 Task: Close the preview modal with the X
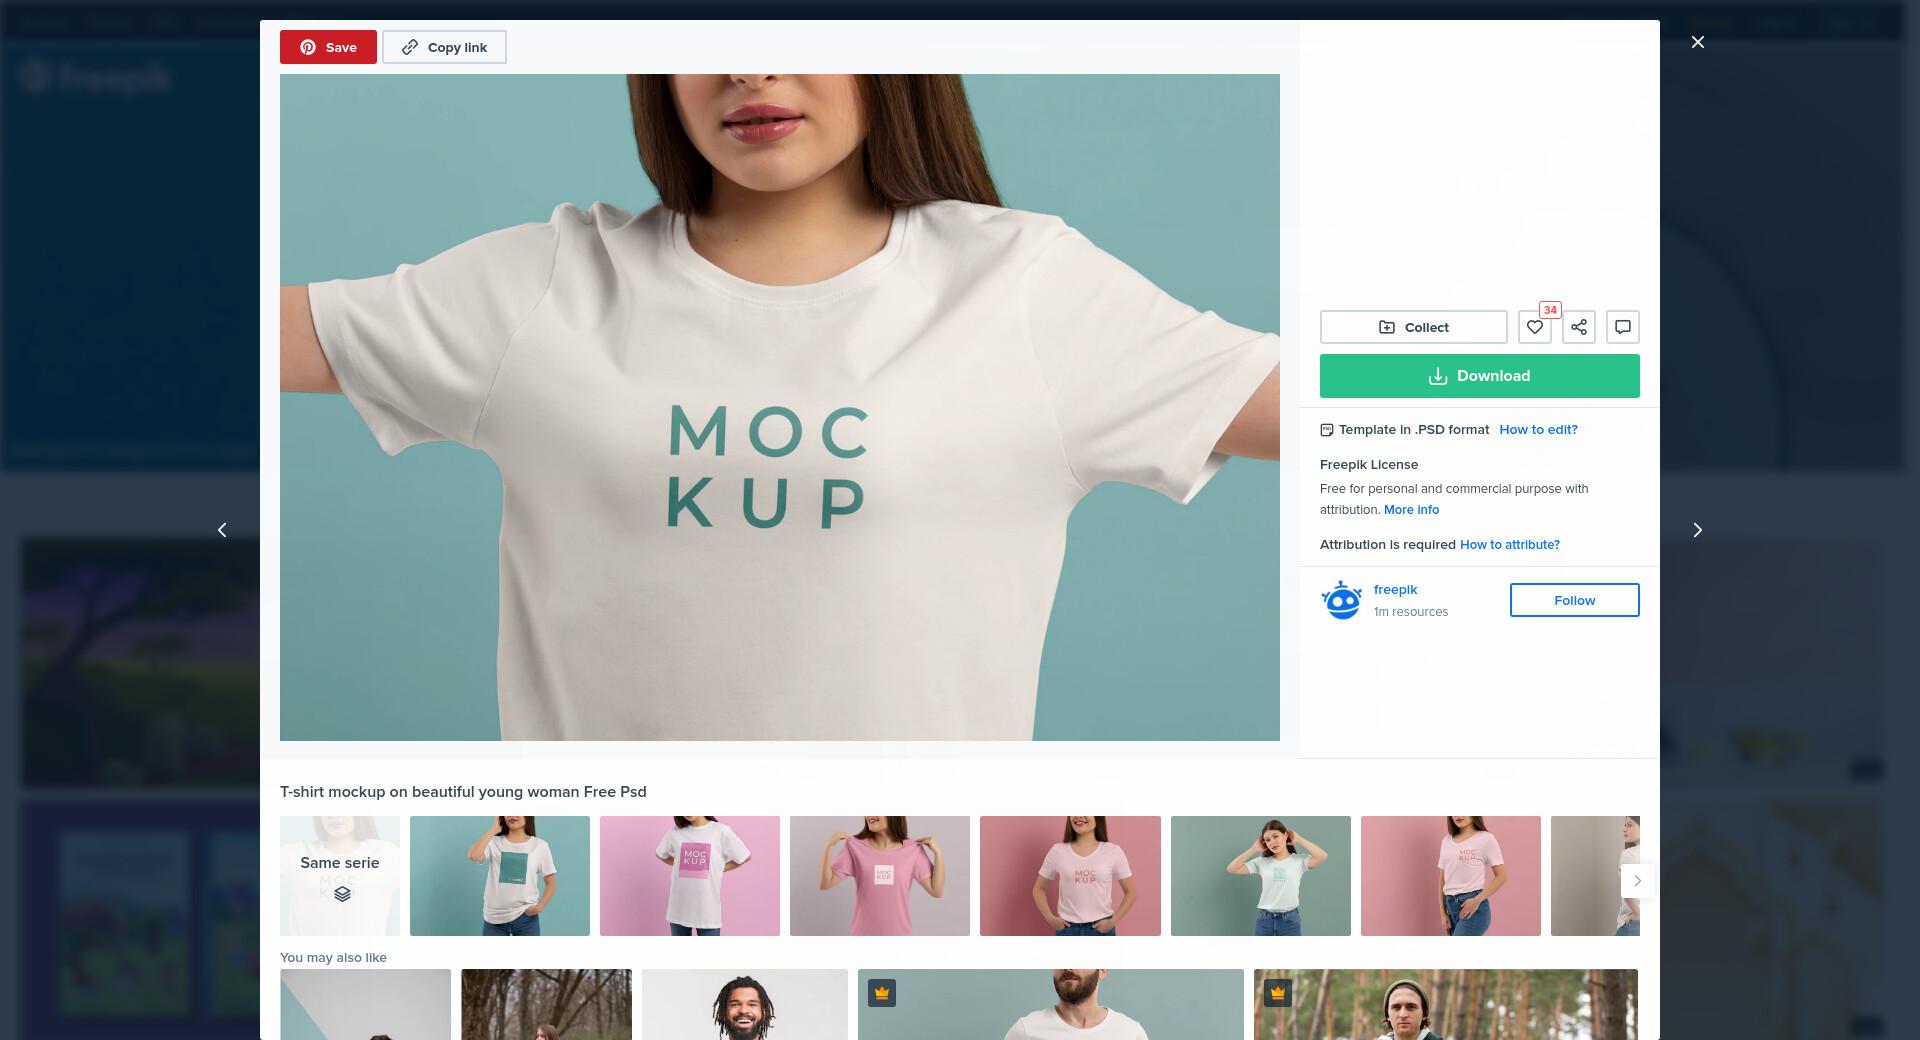[1697, 42]
